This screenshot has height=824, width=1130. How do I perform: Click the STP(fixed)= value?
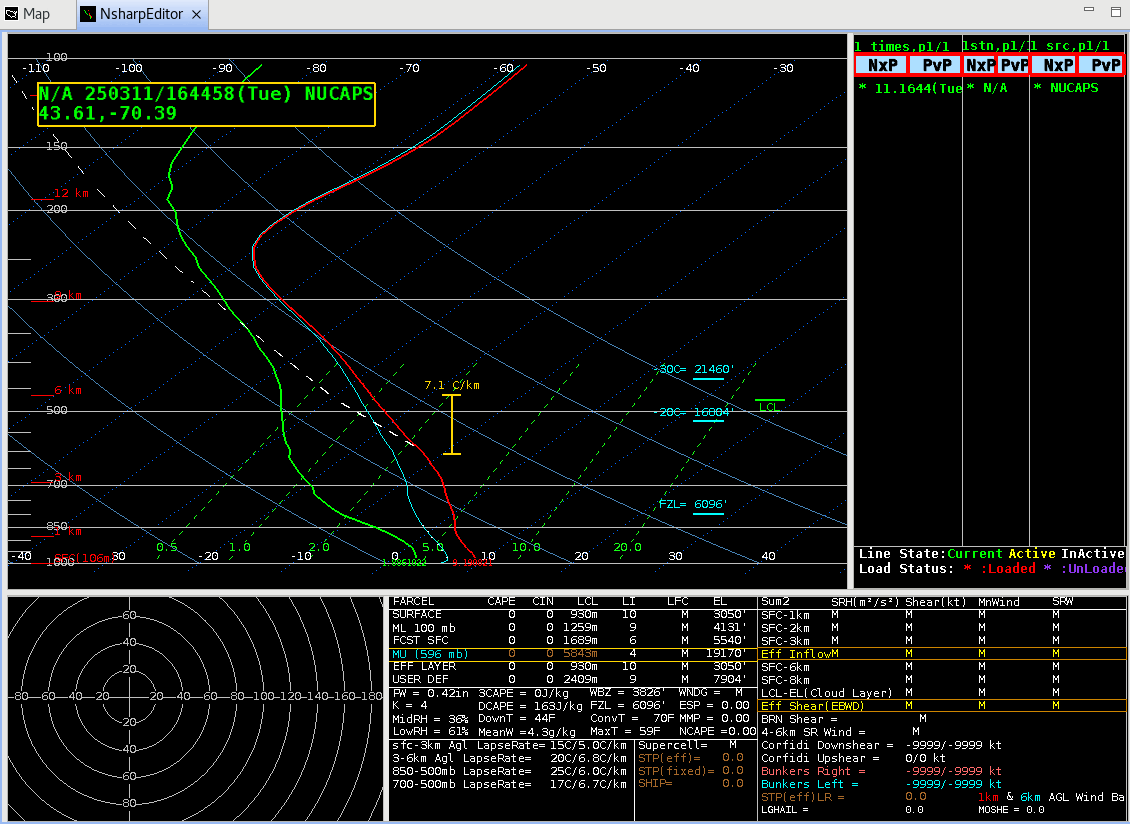tap(691, 771)
